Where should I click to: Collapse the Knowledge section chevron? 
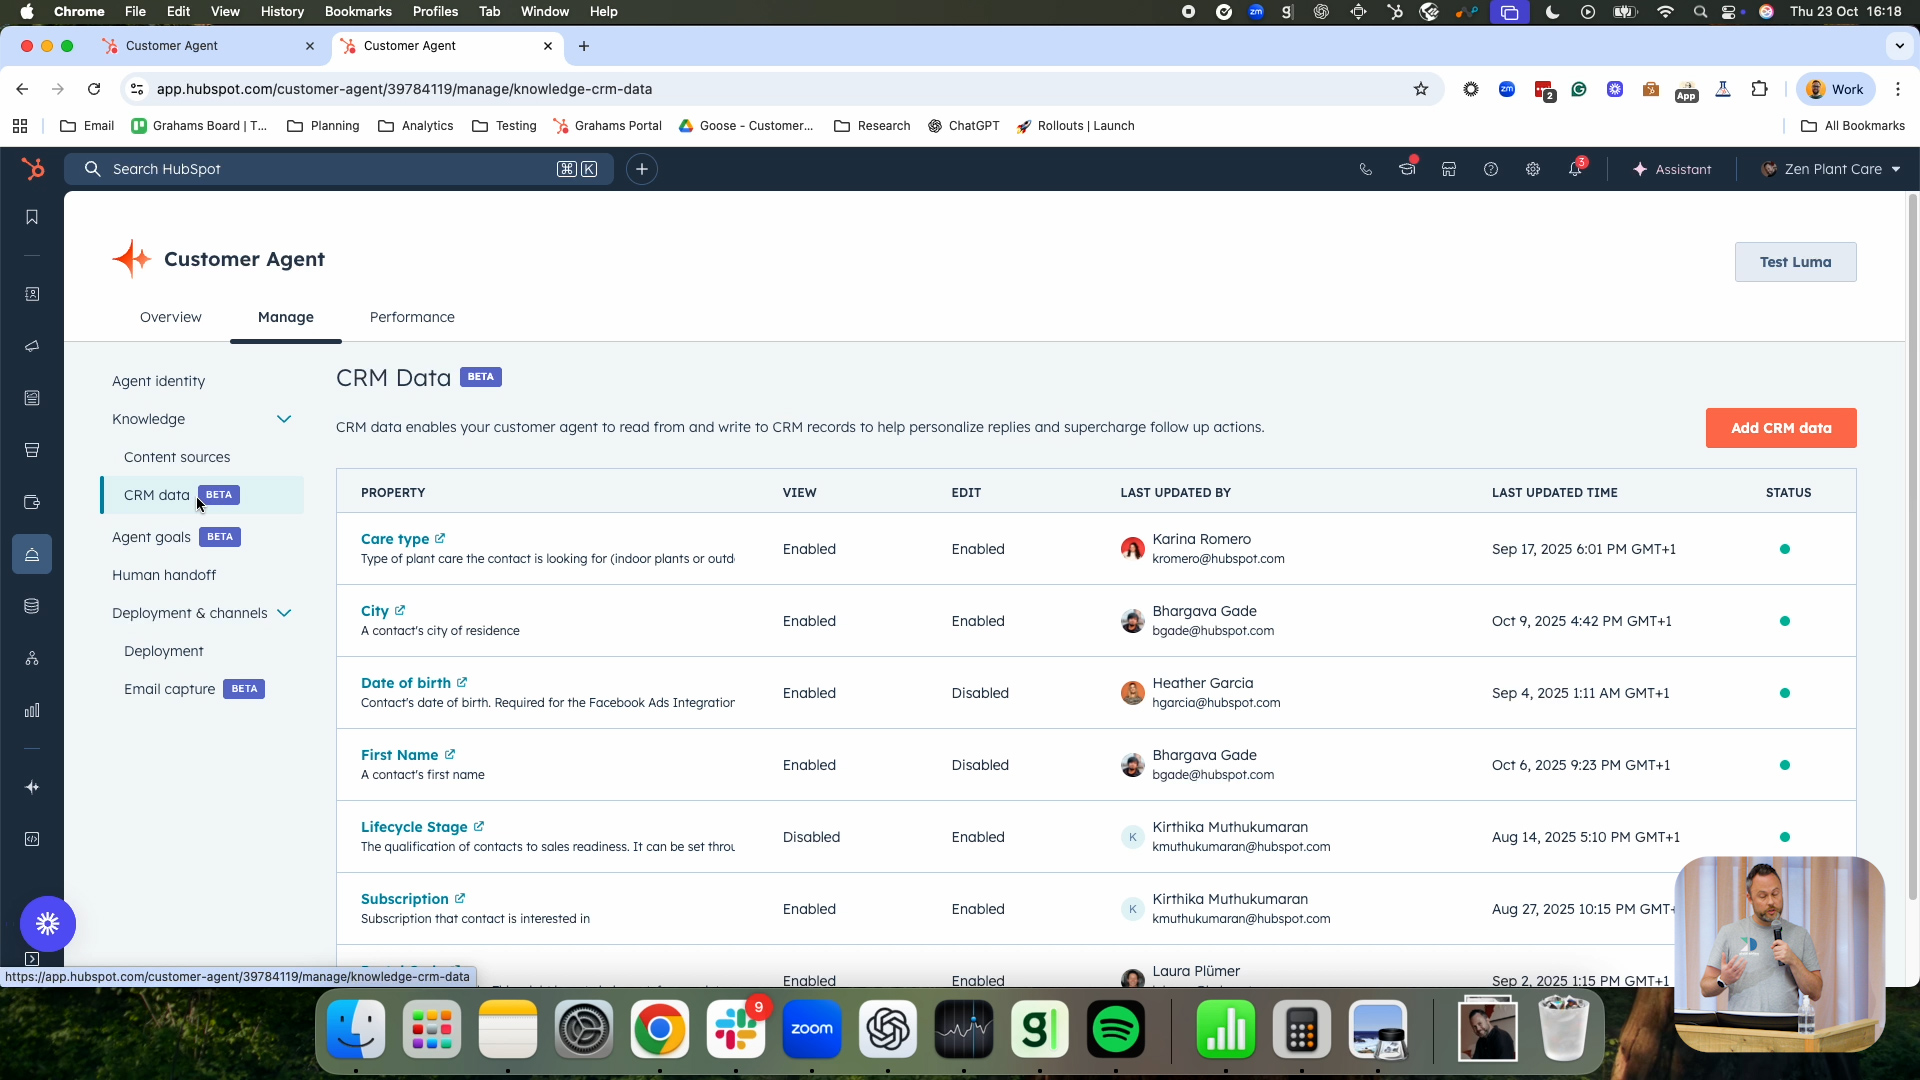(x=285, y=419)
